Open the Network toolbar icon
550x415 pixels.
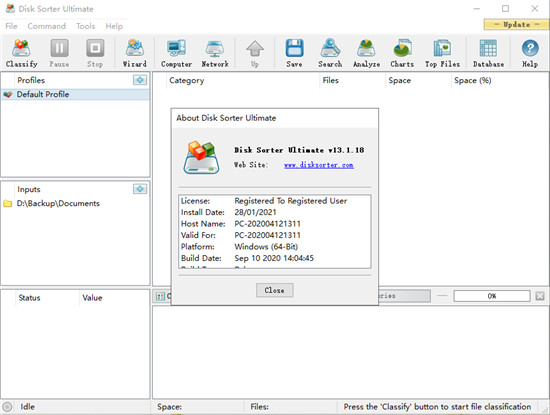215,53
